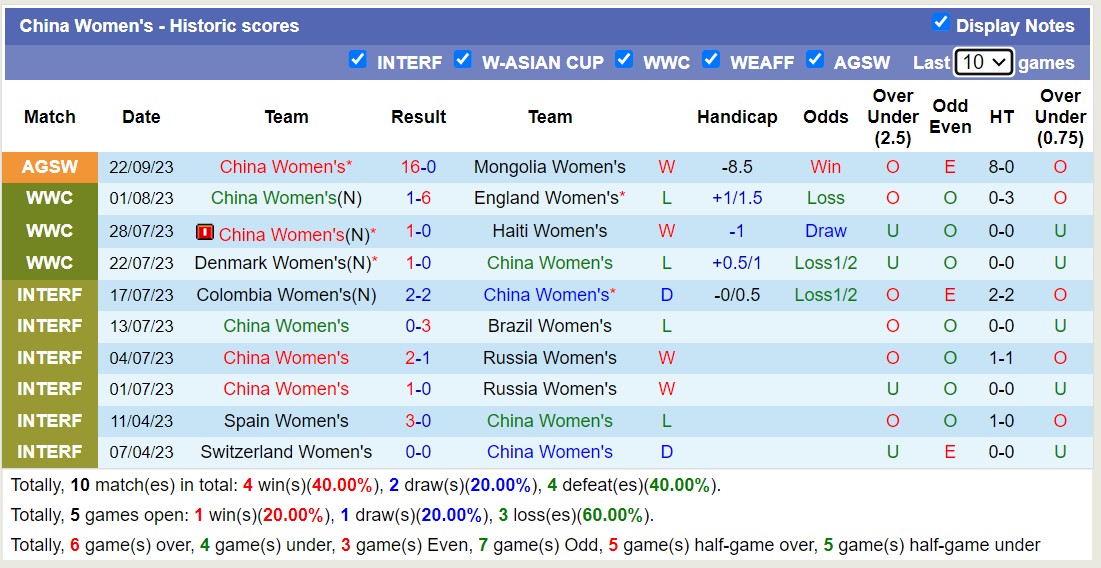Uncheck the INTERF filter checkbox
1101x568 pixels.
(x=357, y=60)
